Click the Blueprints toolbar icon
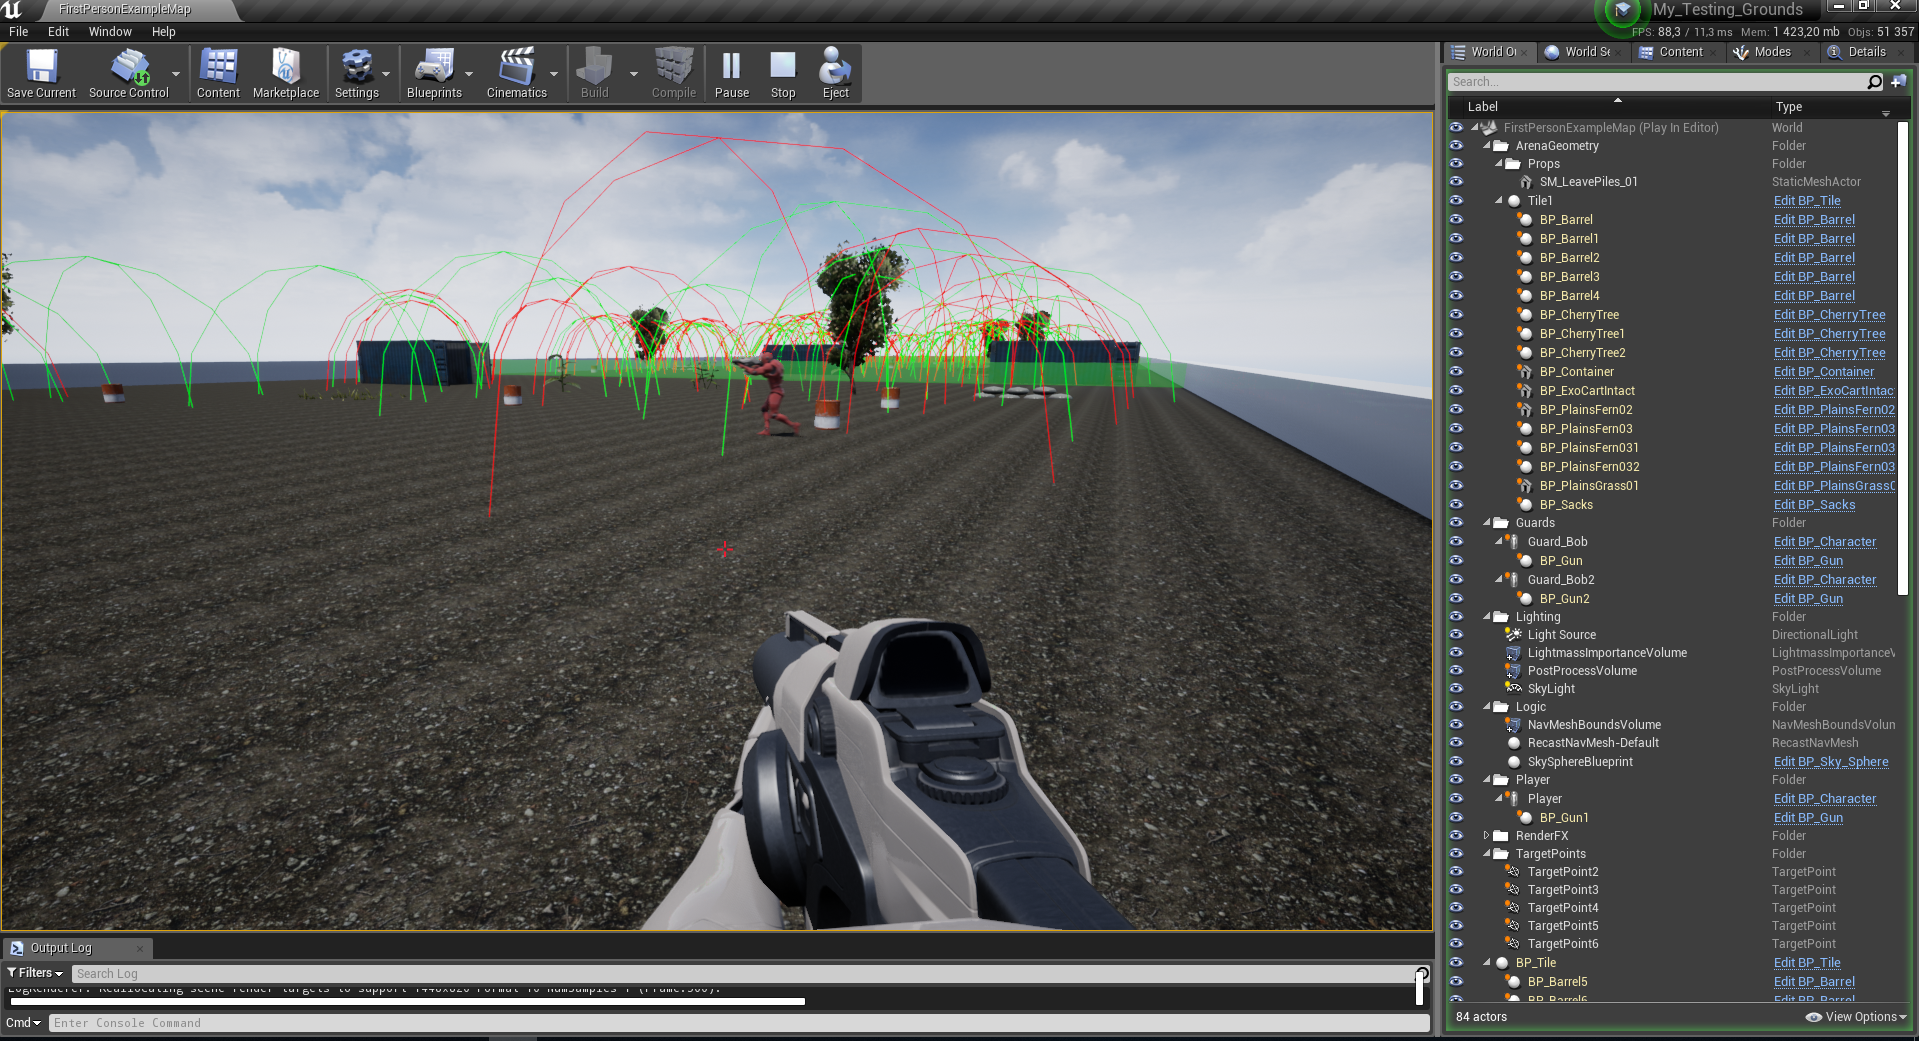Screen dimensions: 1919x1041 click(x=434, y=74)
